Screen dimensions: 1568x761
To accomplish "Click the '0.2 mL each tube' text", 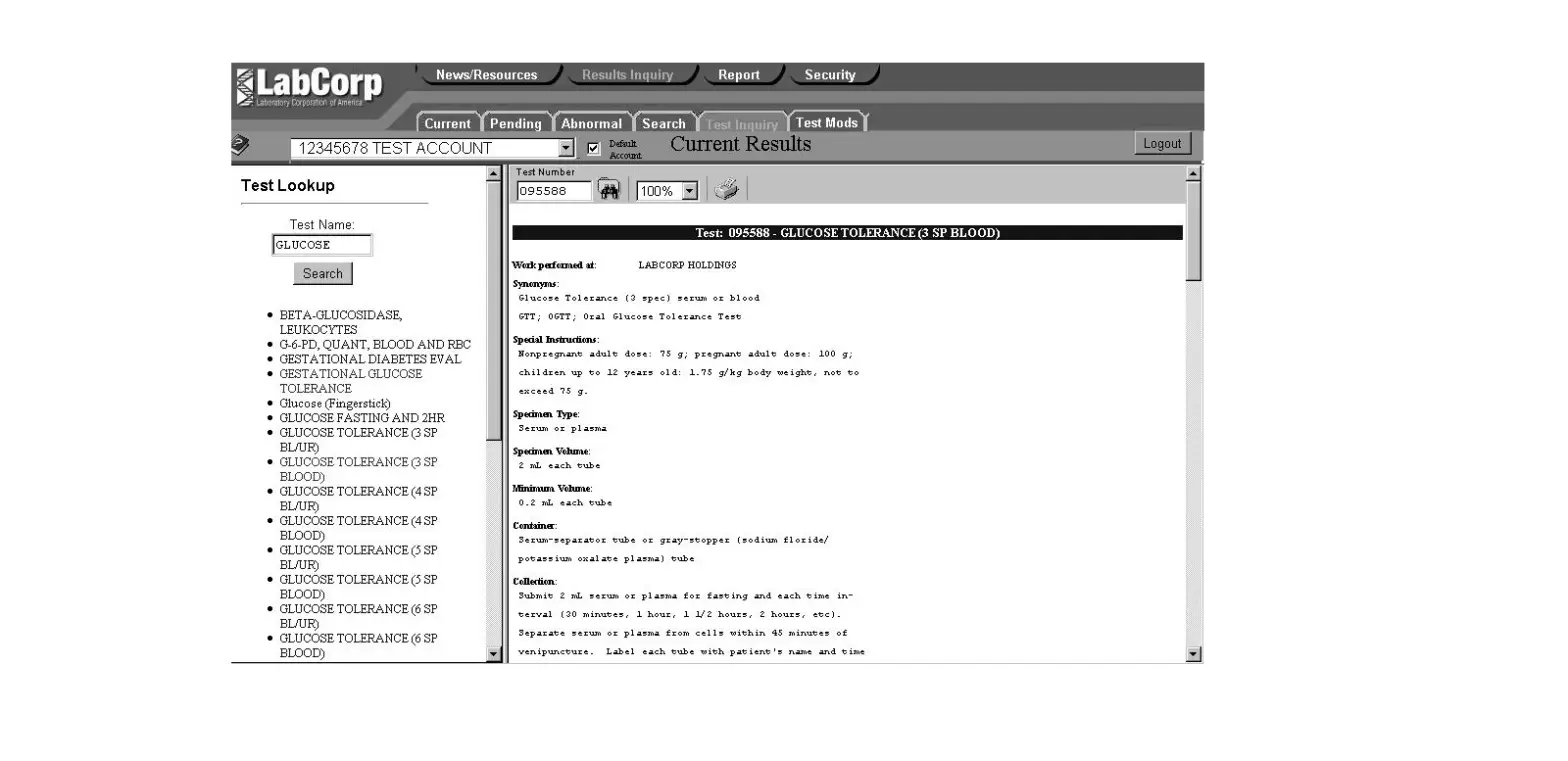I will (x=565, y=503).
